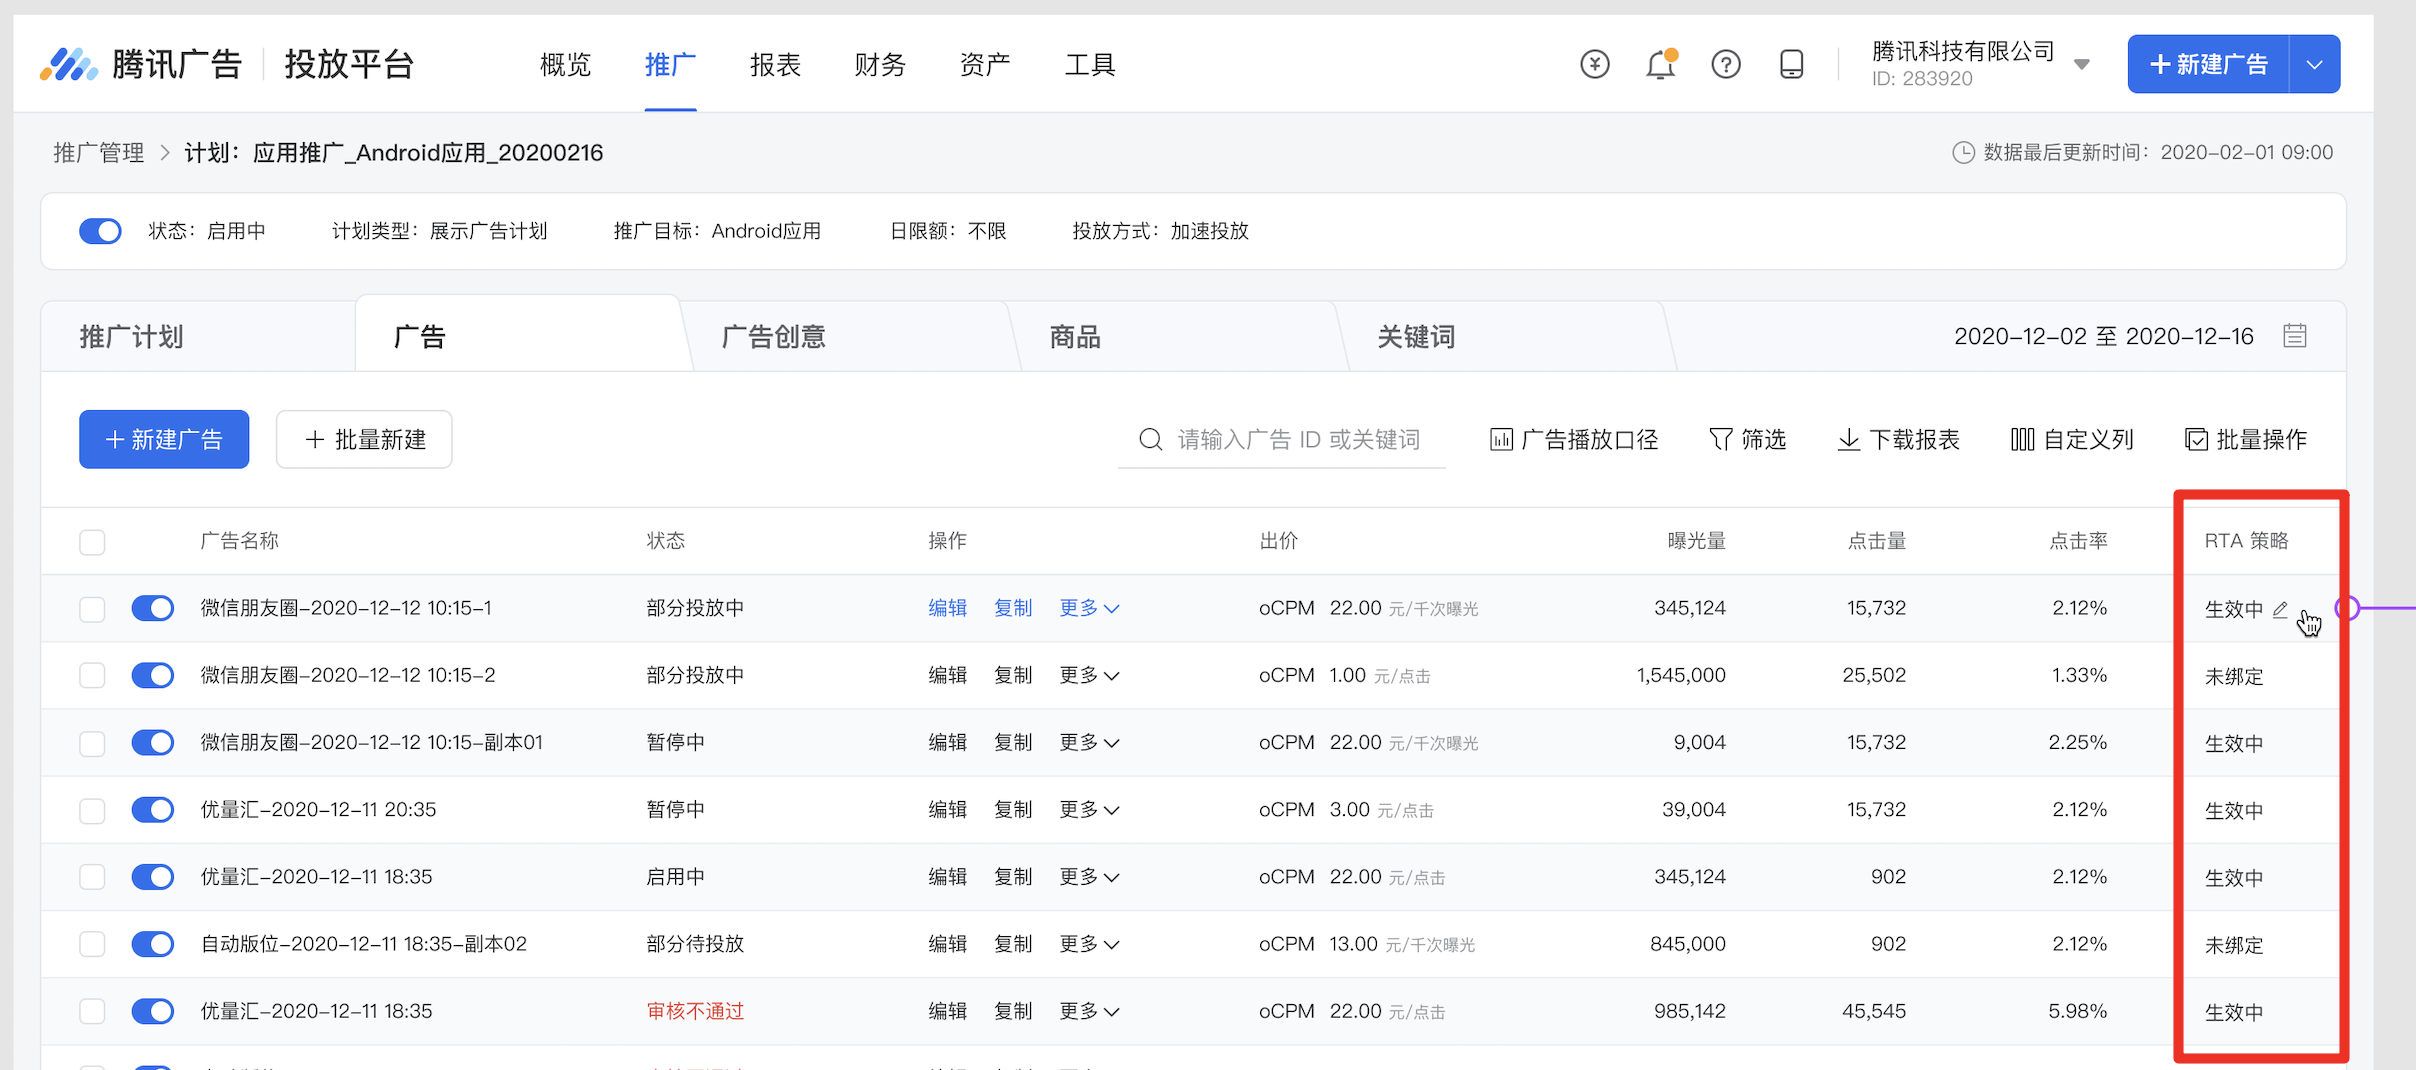
Task: Toggle off the 微信朋友圈-2020-12-12 10:15-1 ad switch
Action: (x=152, y=607)
